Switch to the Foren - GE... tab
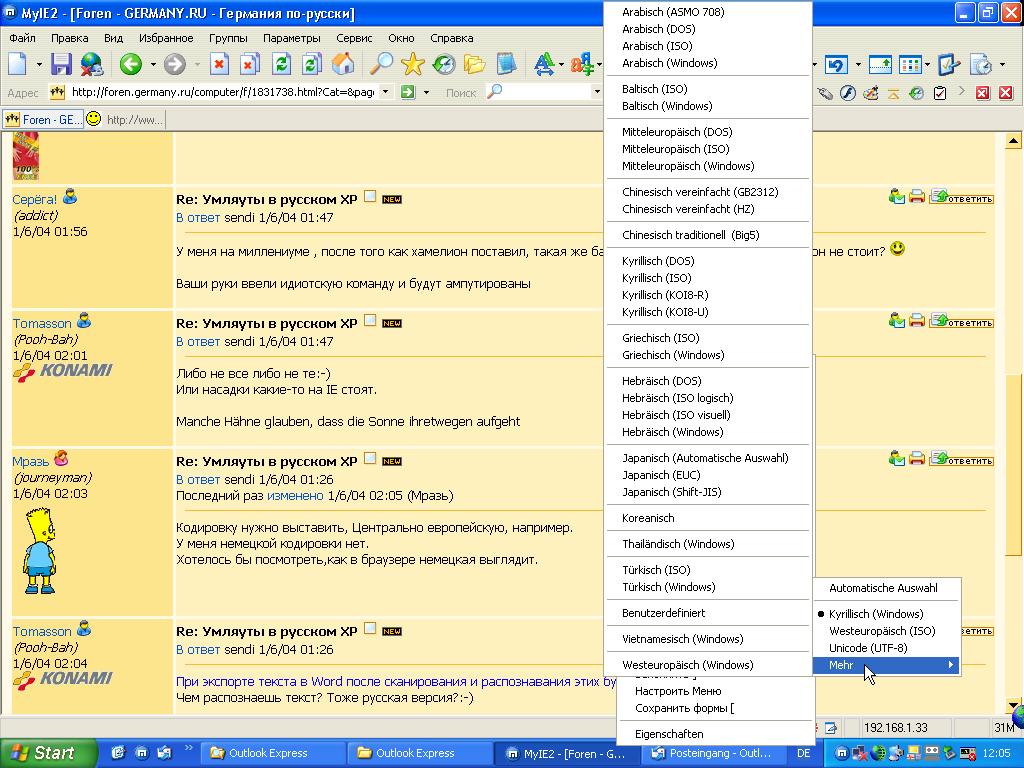Screen dimensions: 1024x768 click(x=43, y=120)
